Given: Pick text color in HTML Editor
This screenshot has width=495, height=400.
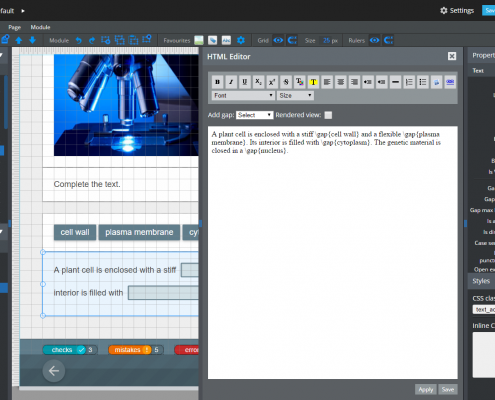Looking at the screenshot, I should (x=299, y=82).
